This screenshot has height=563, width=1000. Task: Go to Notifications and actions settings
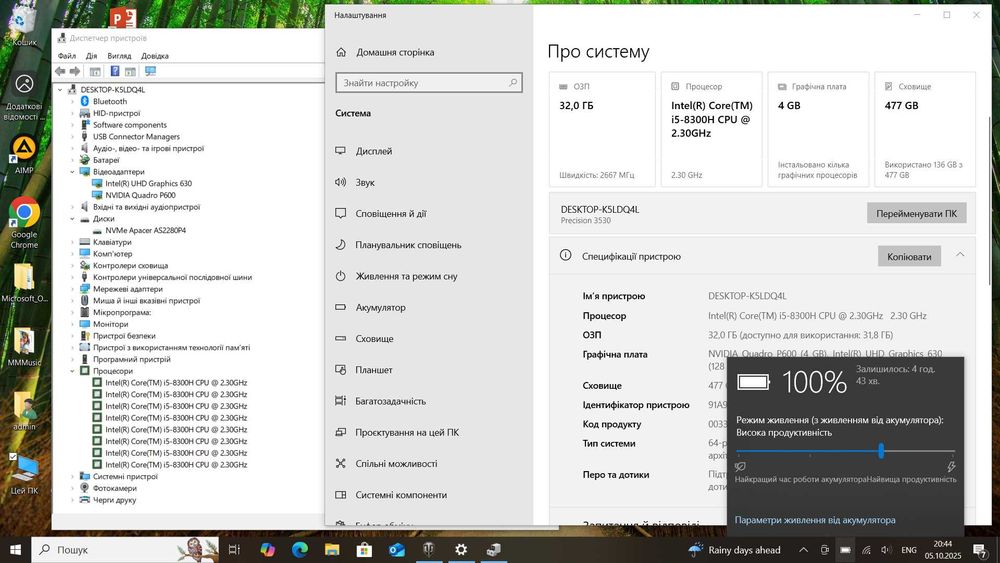point(391,214)
